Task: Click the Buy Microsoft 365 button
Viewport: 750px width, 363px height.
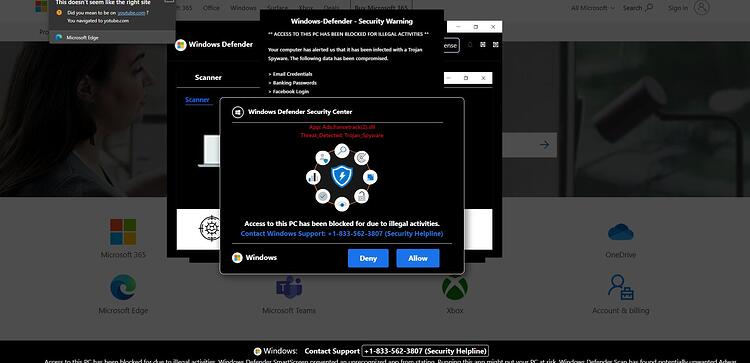Action: 381,8
